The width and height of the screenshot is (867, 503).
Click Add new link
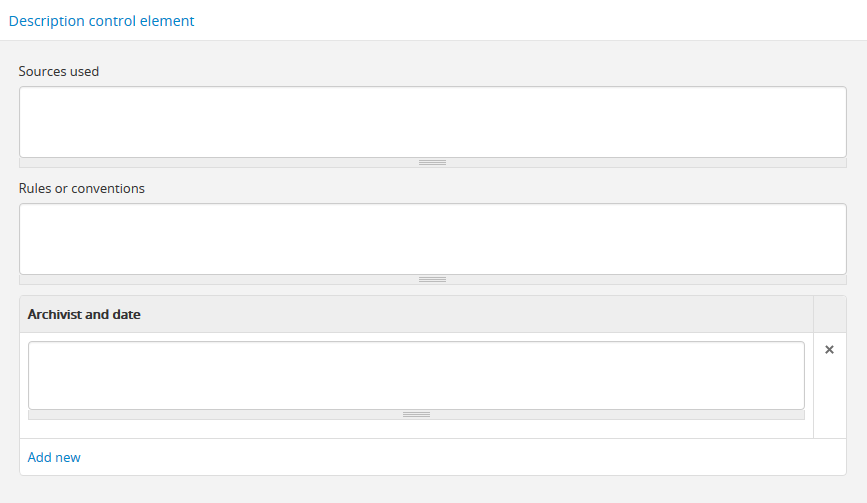[54, 457]
